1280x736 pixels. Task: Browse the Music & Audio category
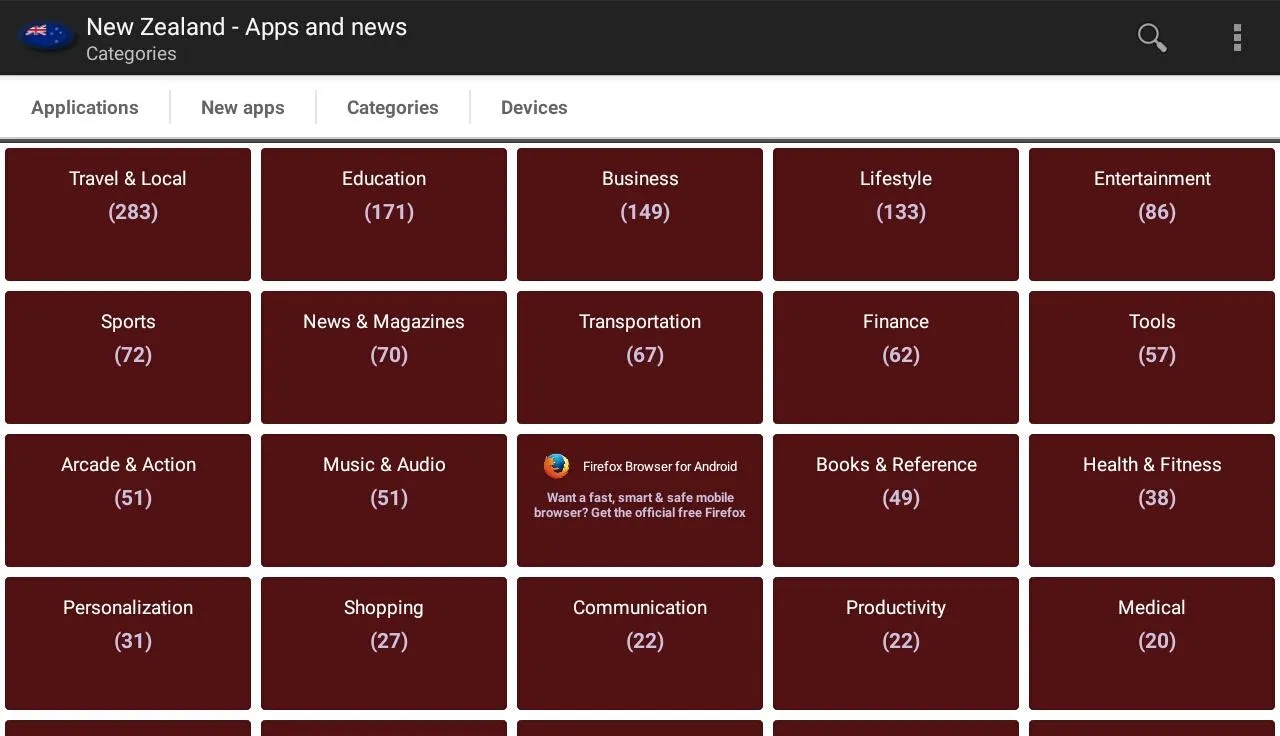[384, 500]
